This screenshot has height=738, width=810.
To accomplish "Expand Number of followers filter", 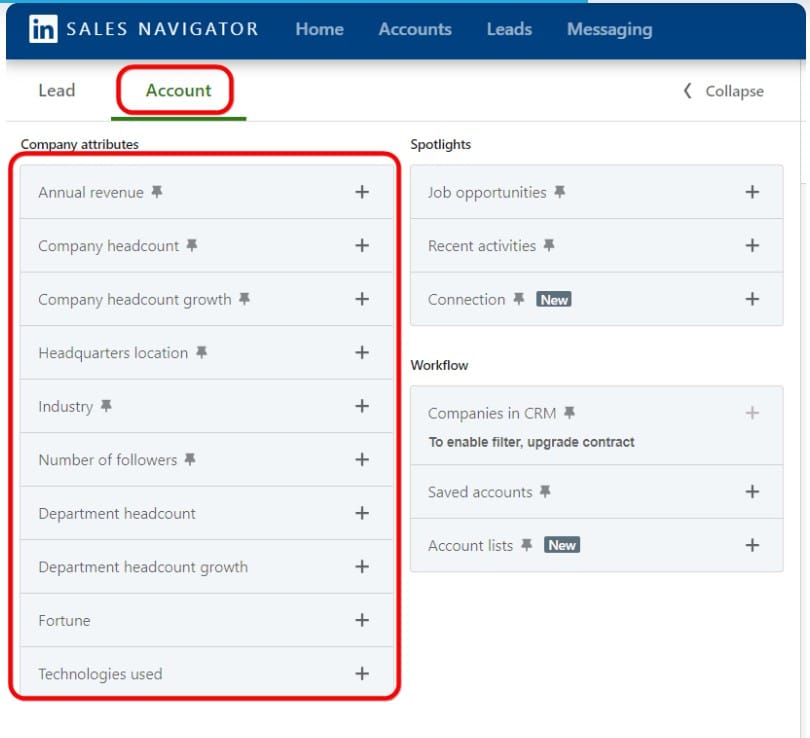I will point(362,459).
